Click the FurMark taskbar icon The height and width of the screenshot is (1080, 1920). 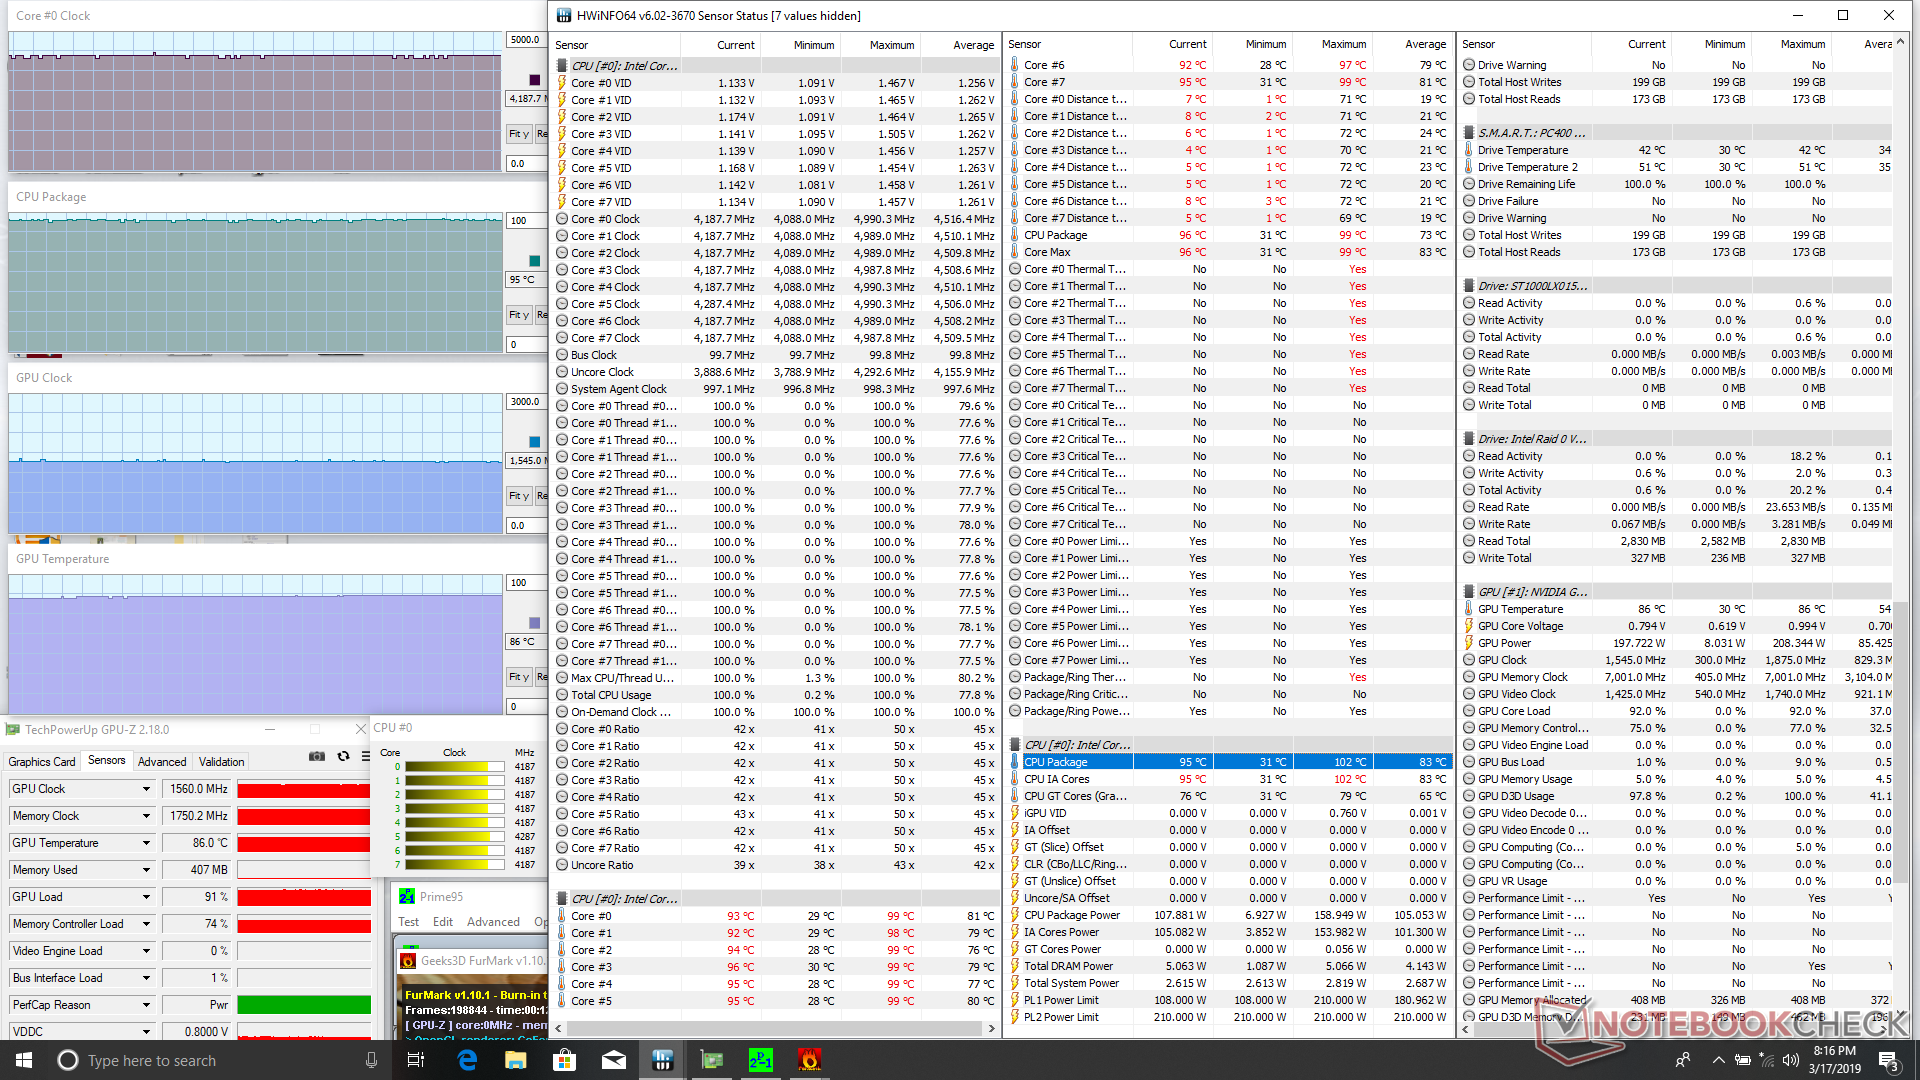(809, 1060)
